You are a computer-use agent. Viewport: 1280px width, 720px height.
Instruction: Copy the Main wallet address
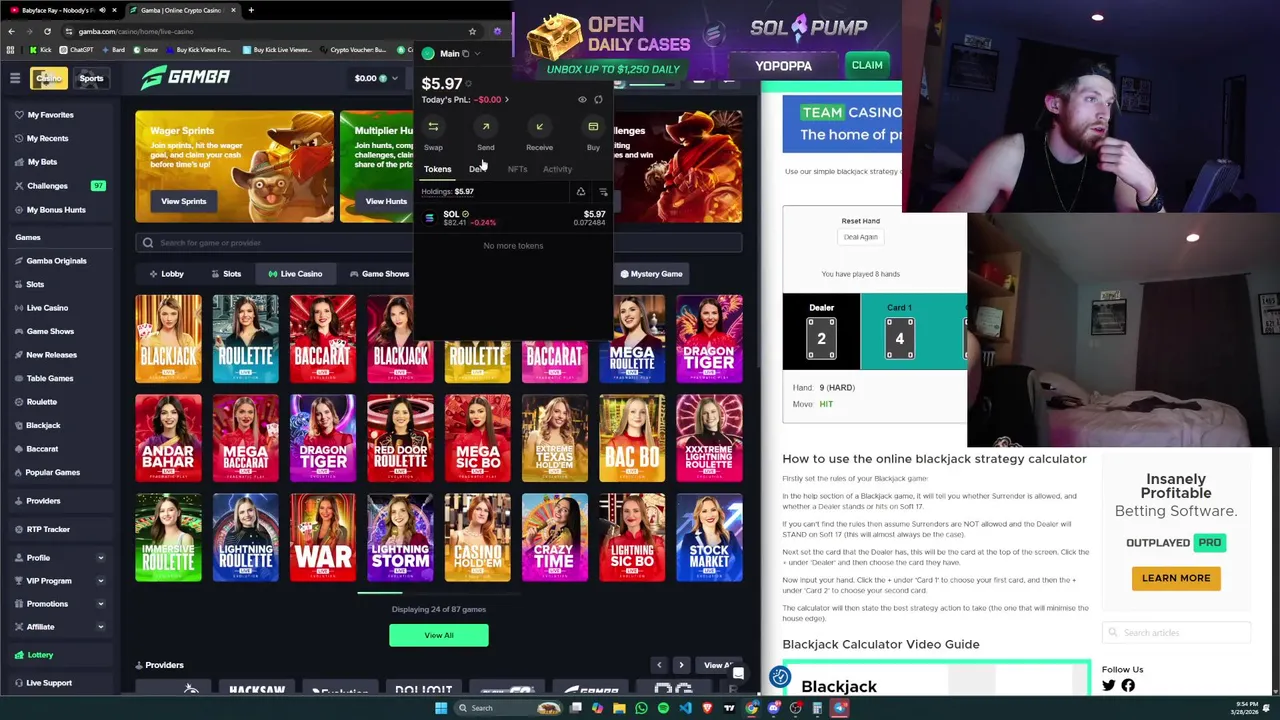coord(465,54)
